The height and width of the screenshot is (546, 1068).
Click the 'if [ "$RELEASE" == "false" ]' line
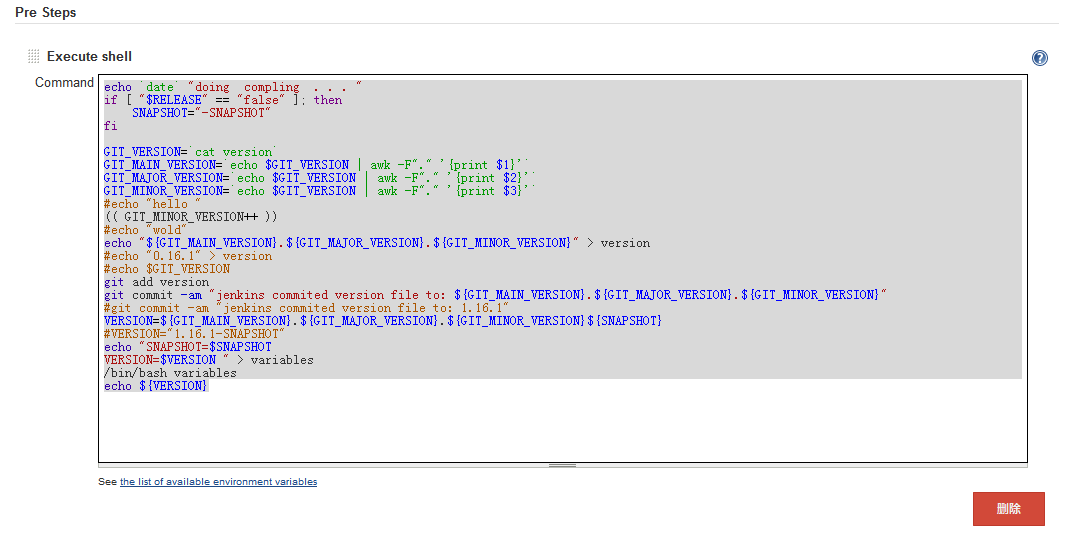coord(223,100)
